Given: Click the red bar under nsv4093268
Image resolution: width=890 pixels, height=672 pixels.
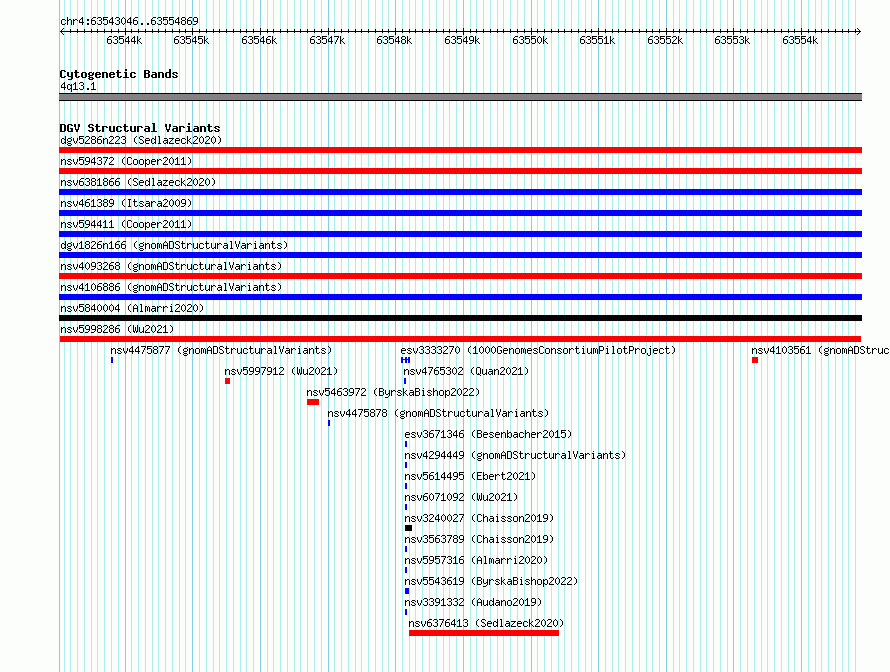Looking at the screenshot, I should click(460, 276).
